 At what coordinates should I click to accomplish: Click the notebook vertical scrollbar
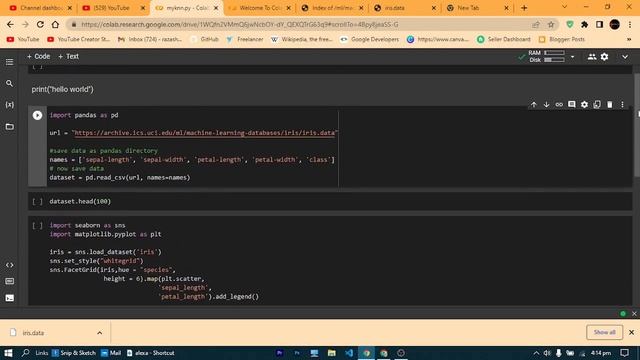click(x=636, y=126)
